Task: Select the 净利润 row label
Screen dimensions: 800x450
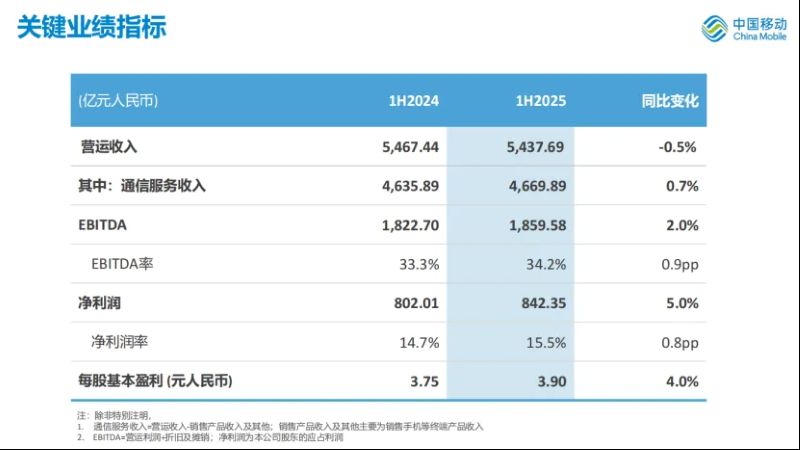Action: pyautogui.click(x=99, y=303)
